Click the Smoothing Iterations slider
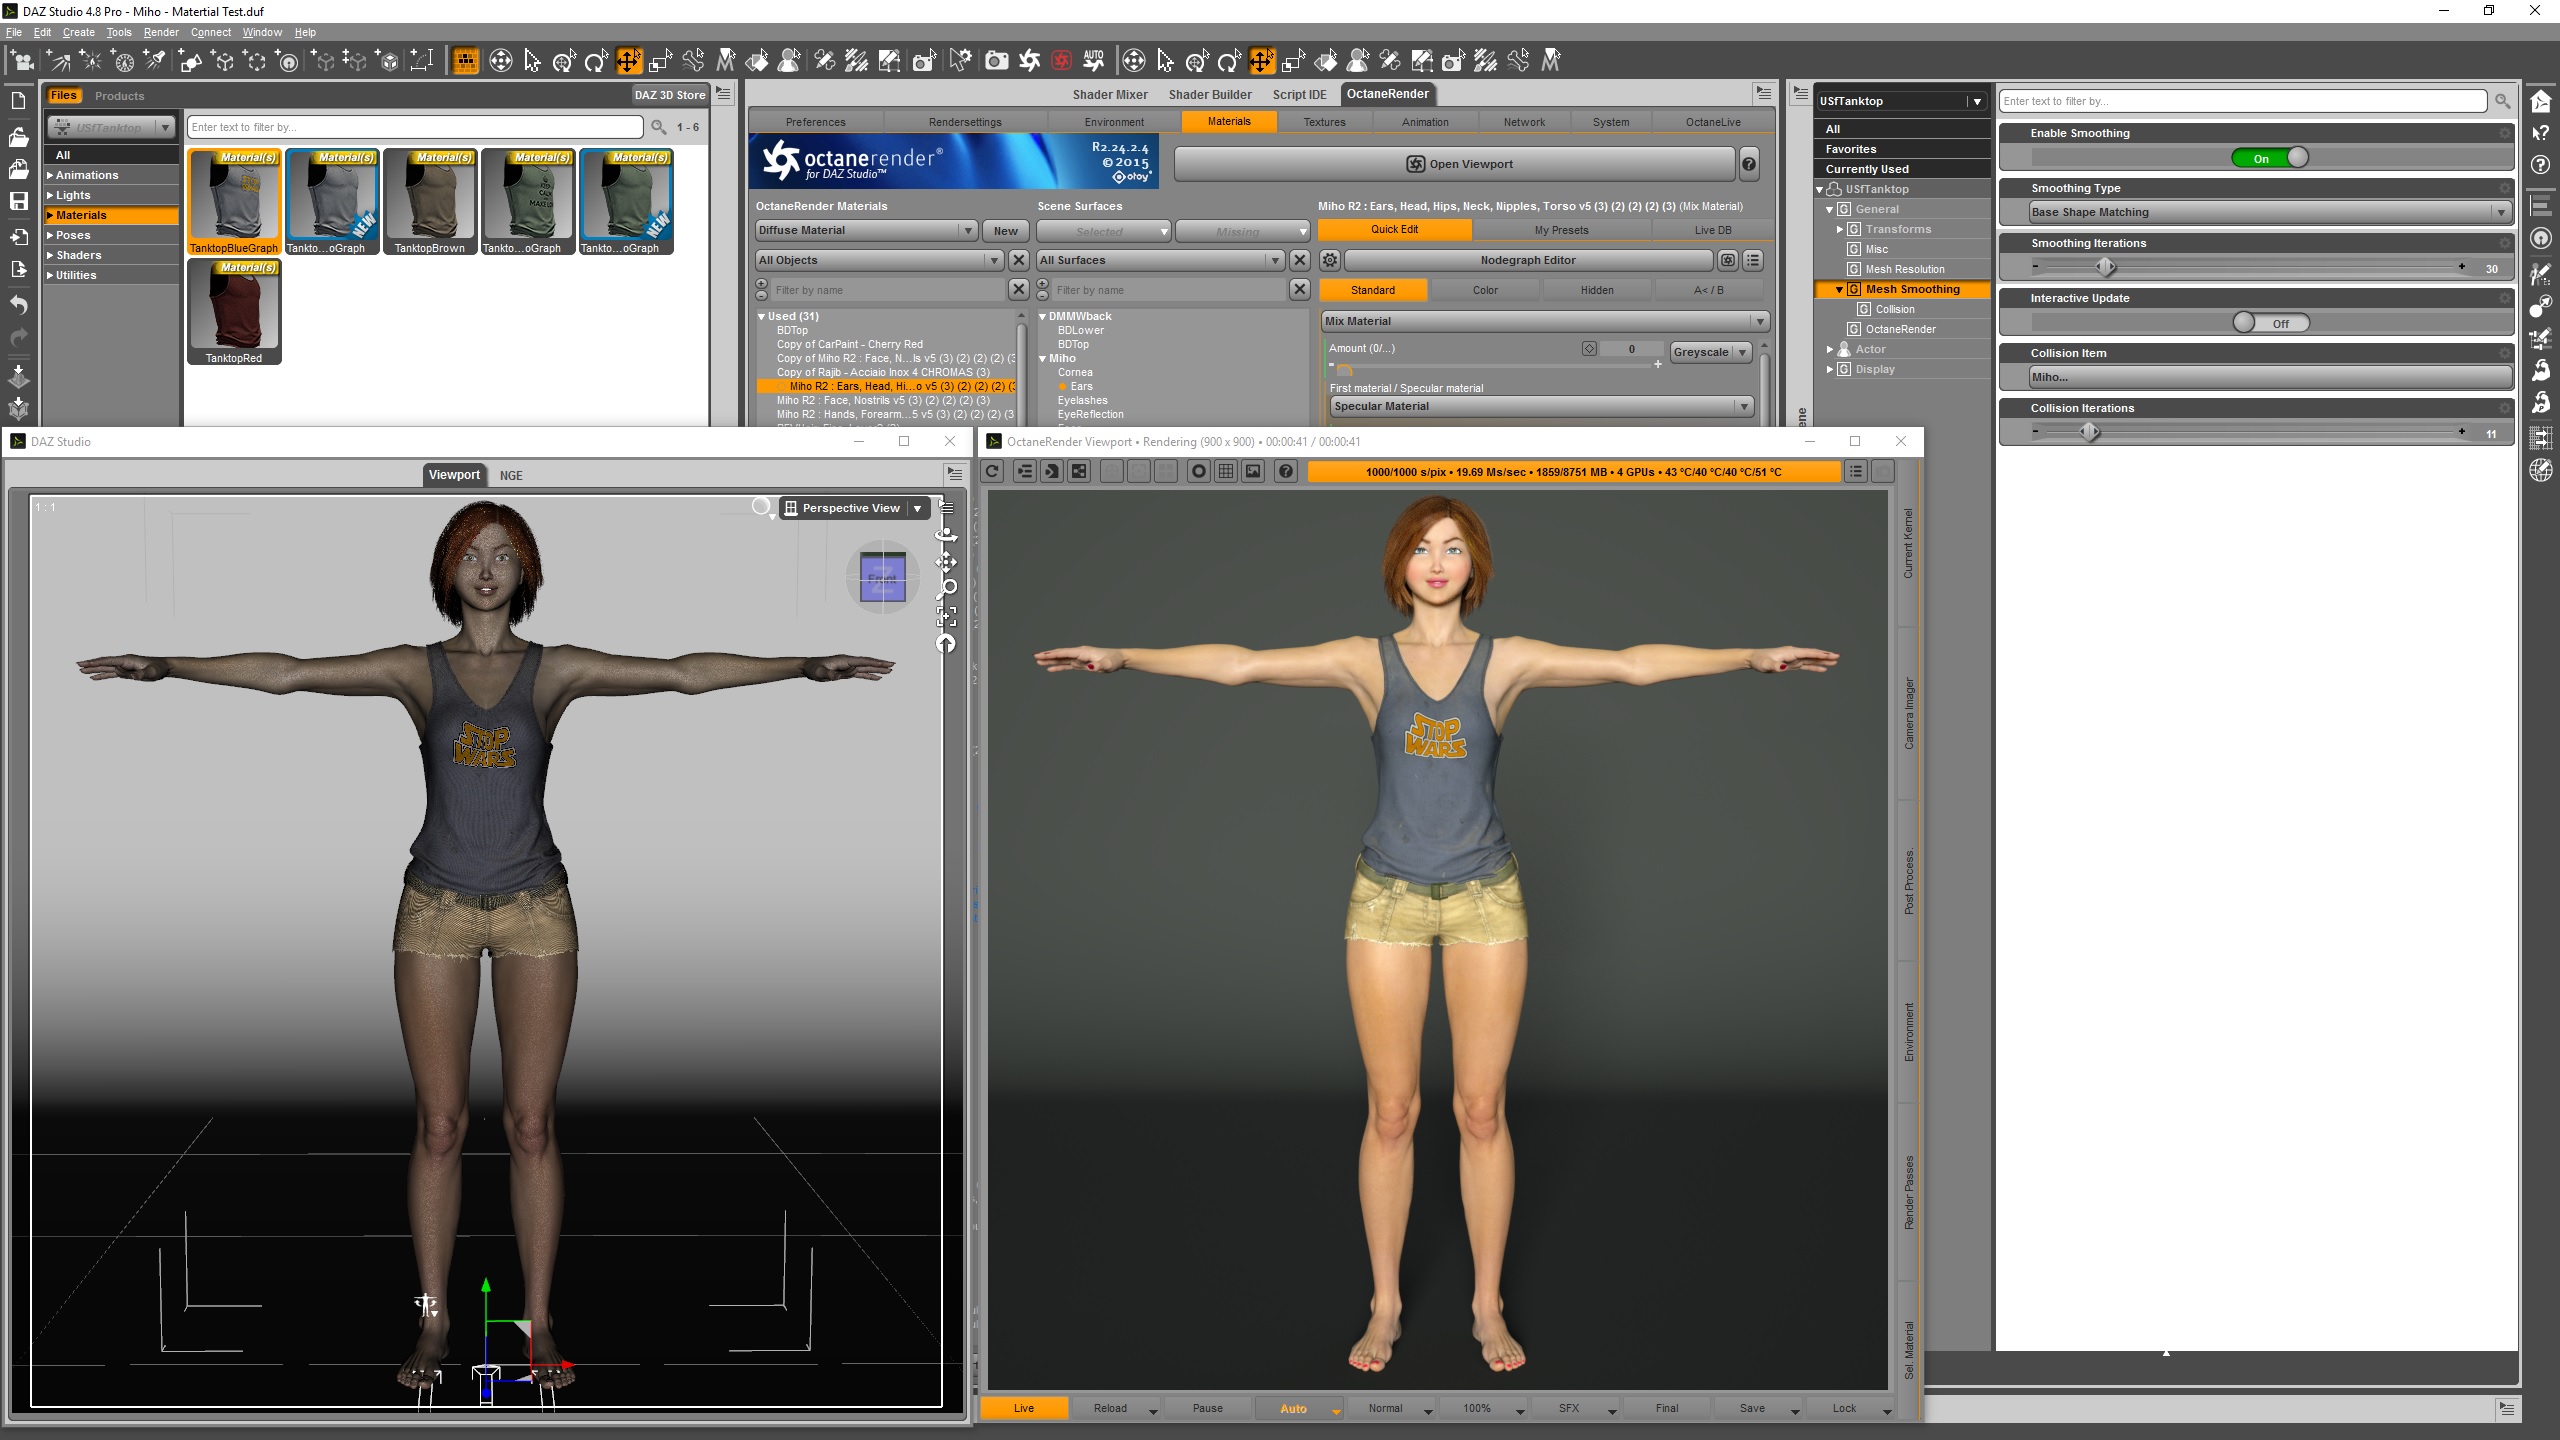The height and width of the screenshot is (1440, 2560). pos(2105,267)
